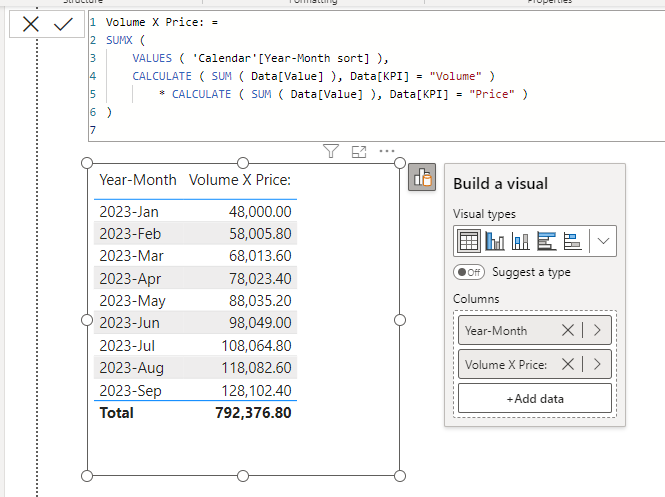Select the 2023-Jul row label
The height and width of the screenshot is (497, 665).
pos(127,346)
